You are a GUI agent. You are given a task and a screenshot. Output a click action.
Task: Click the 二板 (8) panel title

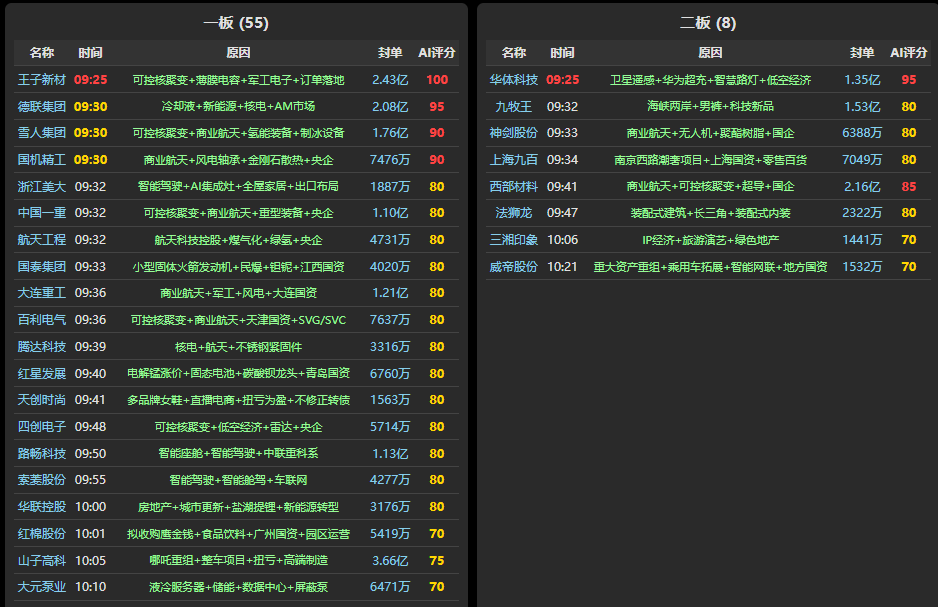[707, 23]
